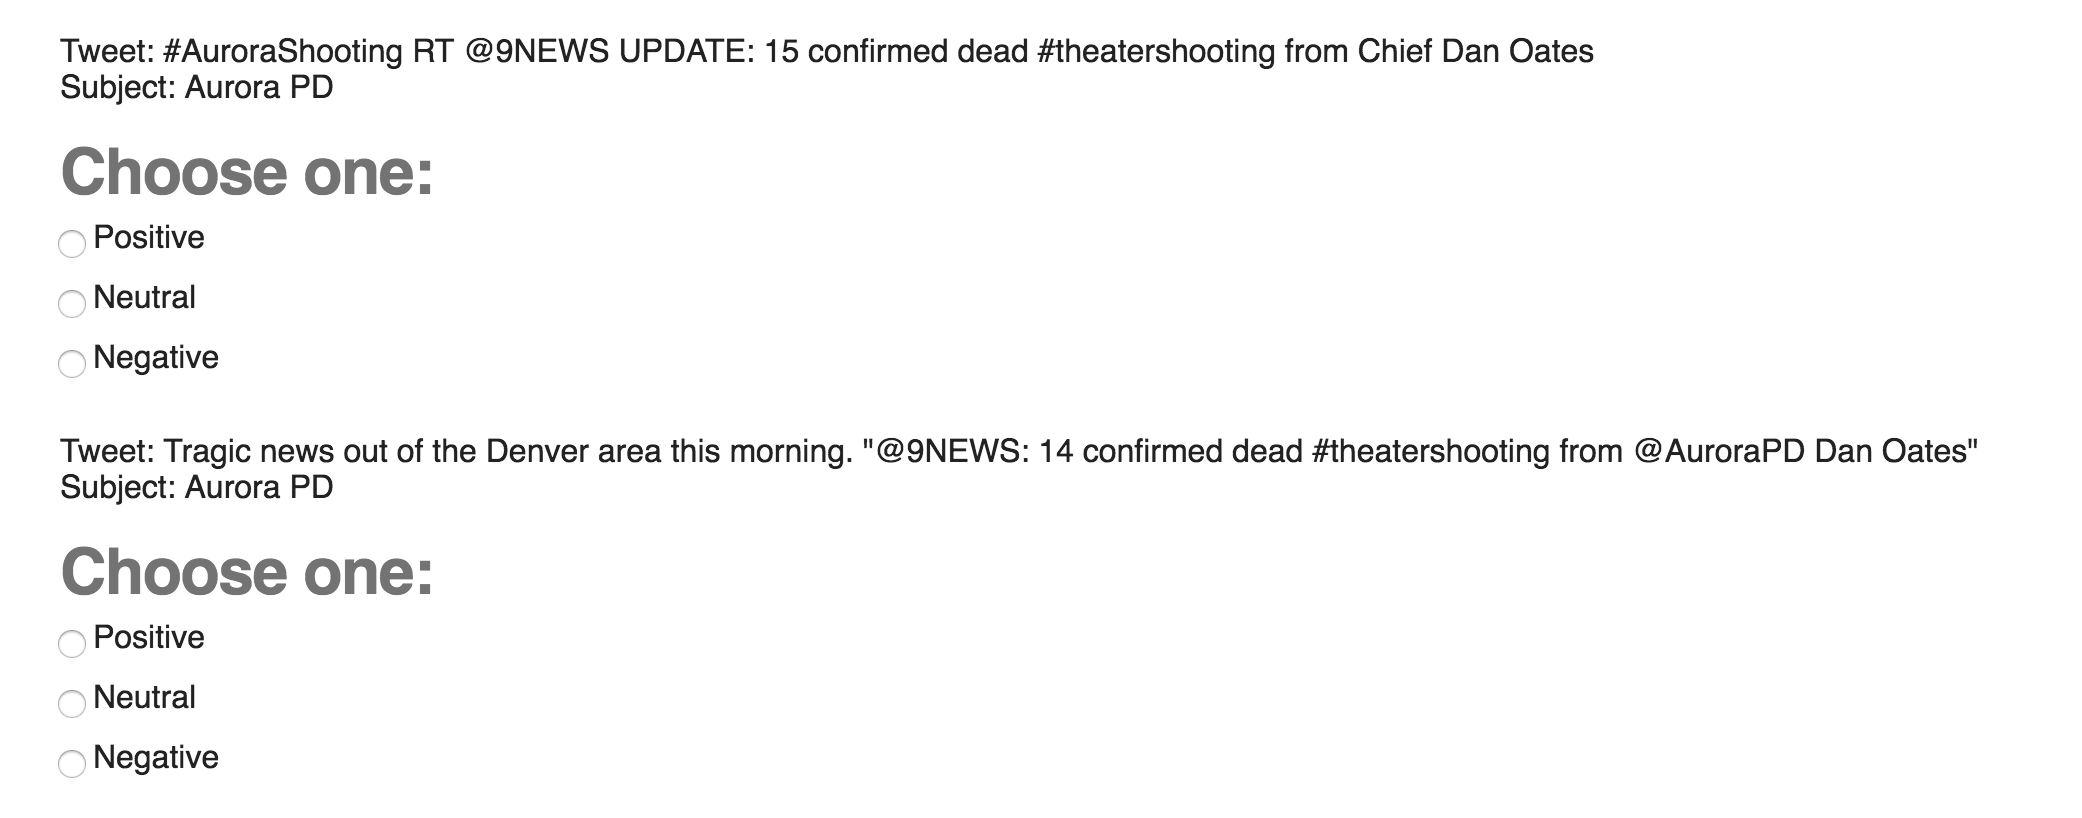Click 'Subject: Aurora PD' under the second tweet
The width and height of the screenshot is (2082, 818).
197,488
